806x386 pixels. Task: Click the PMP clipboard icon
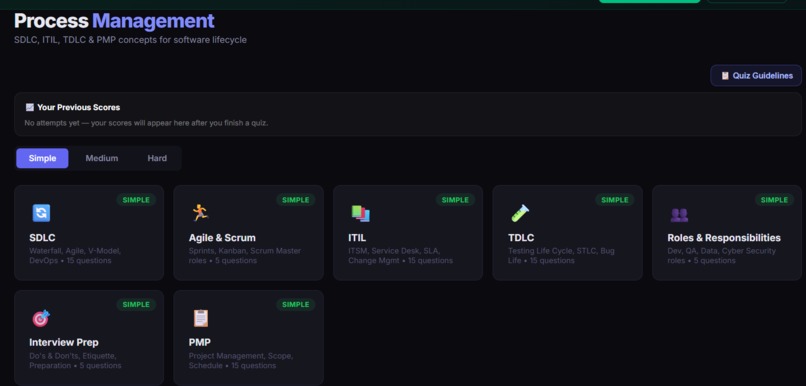click(200, 318)
